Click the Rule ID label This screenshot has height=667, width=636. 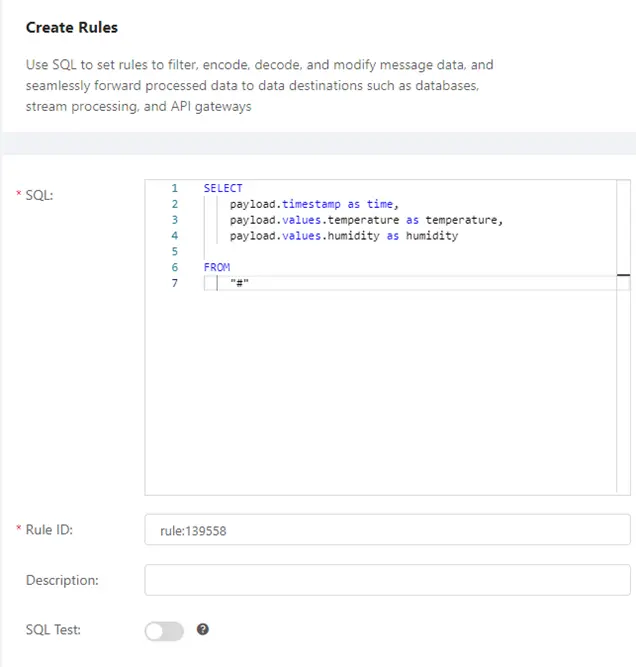(x=49, y=530)
